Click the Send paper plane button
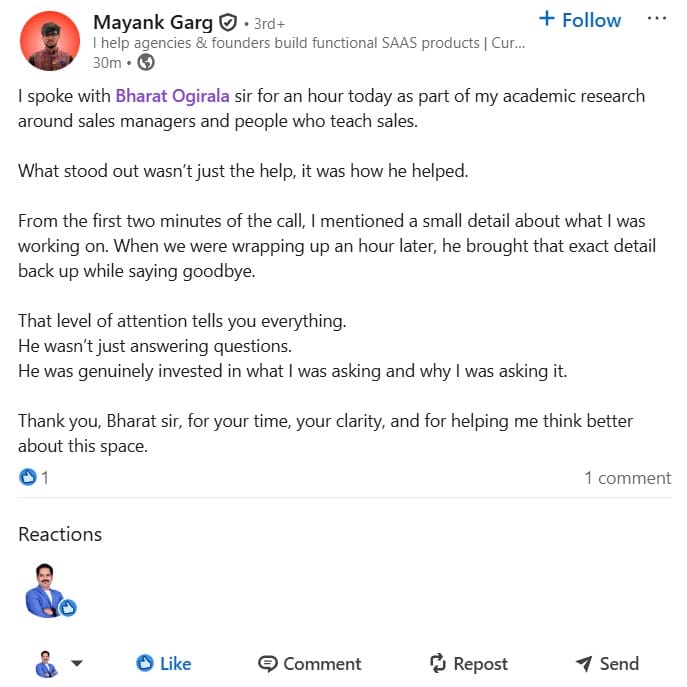 [606, 663]
